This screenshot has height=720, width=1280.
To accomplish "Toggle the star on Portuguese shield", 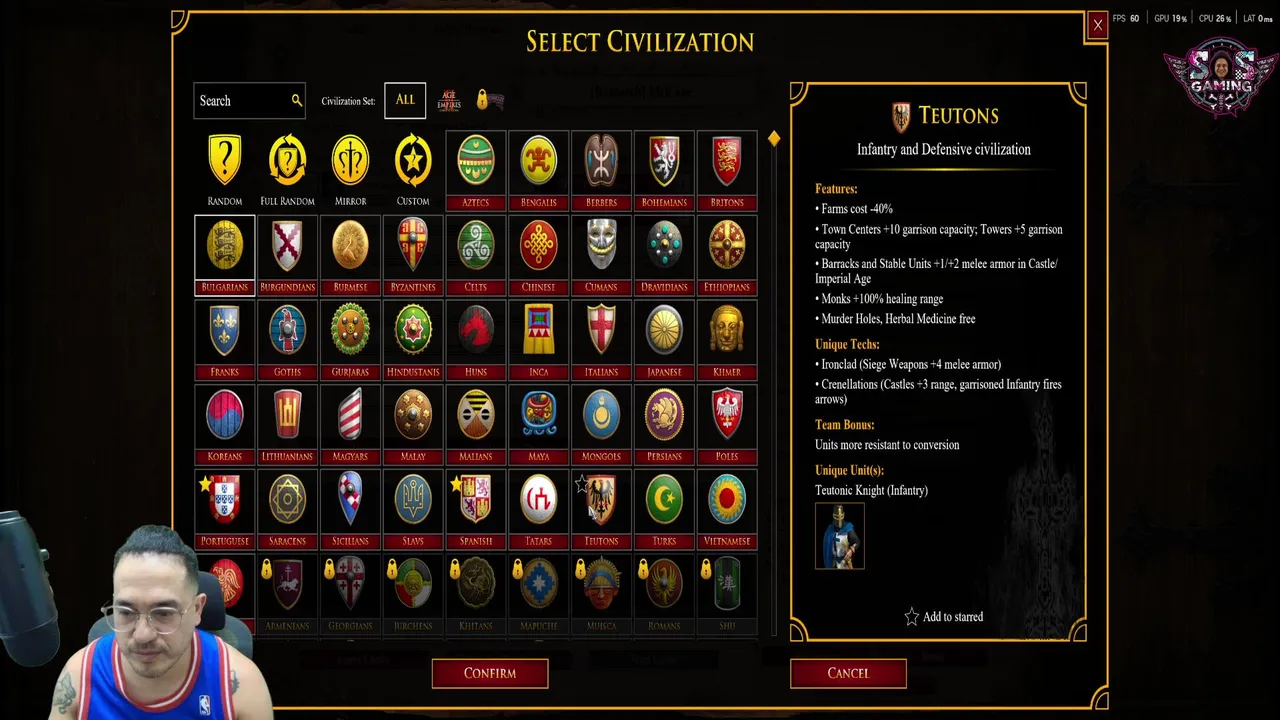I will tap(205, 484).
